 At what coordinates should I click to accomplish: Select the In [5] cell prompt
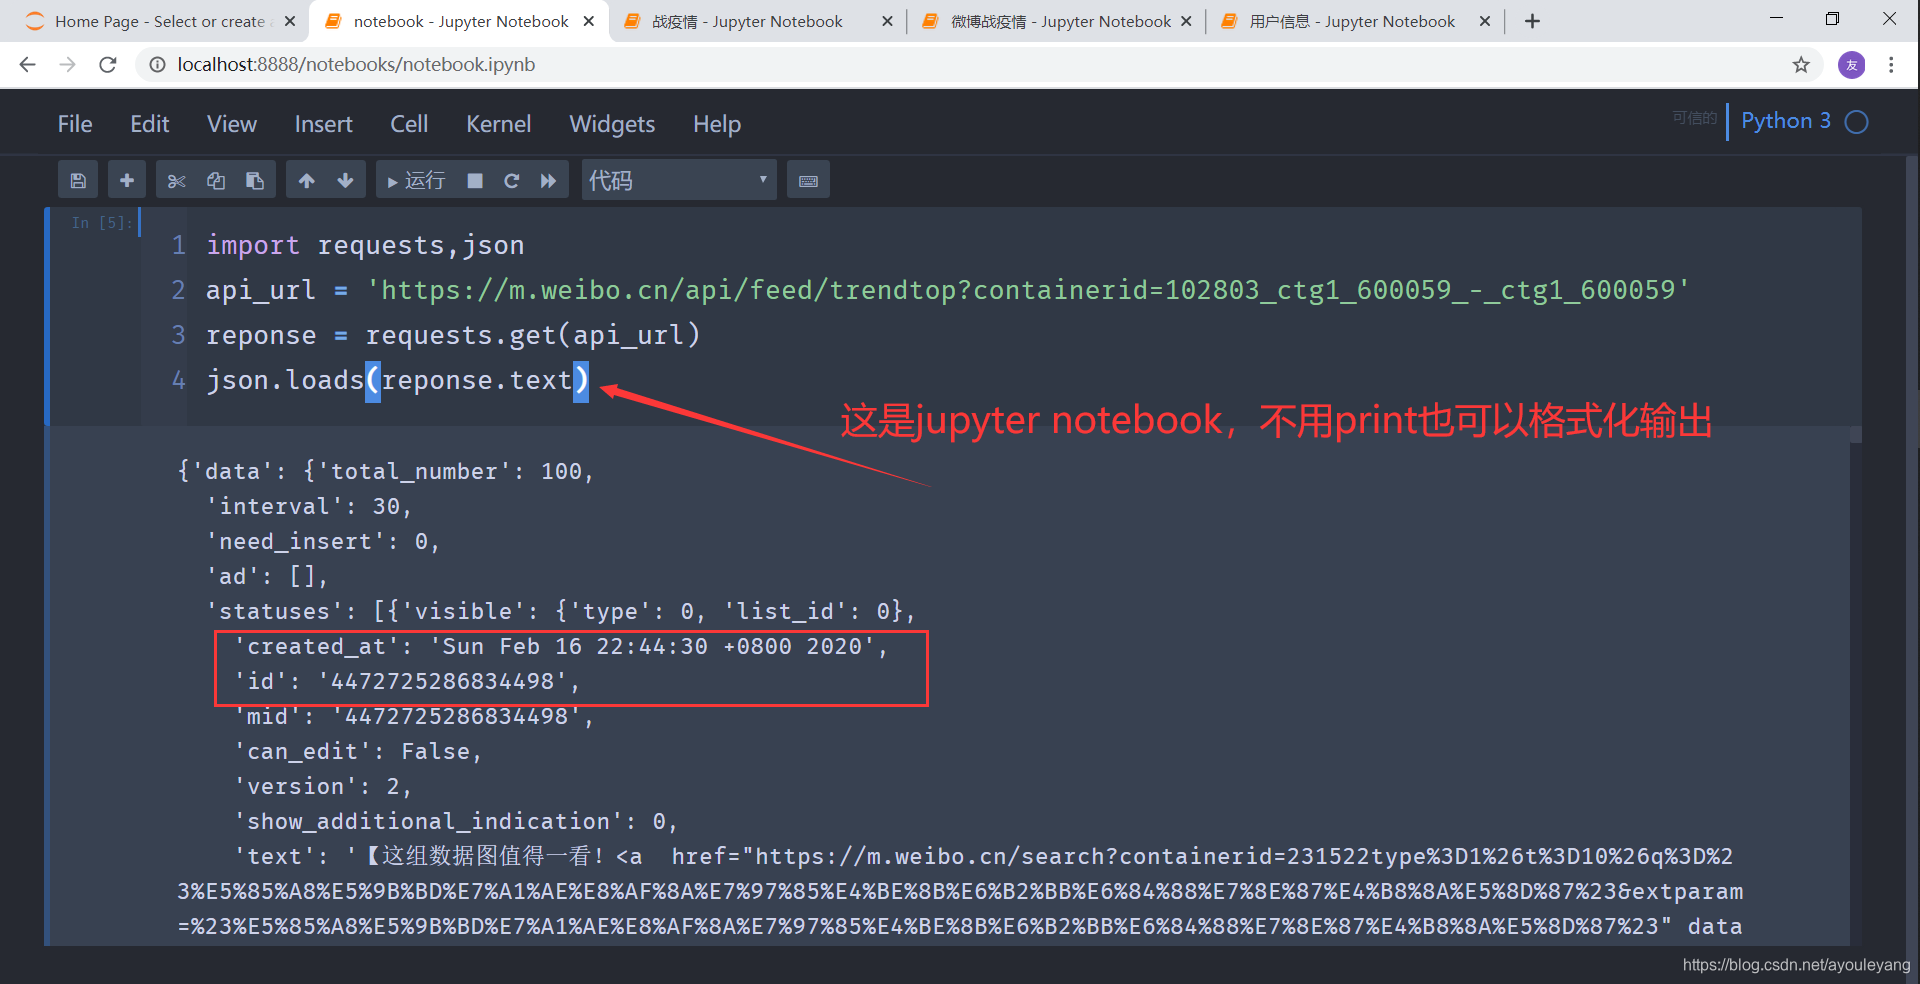tap(101, 222)
